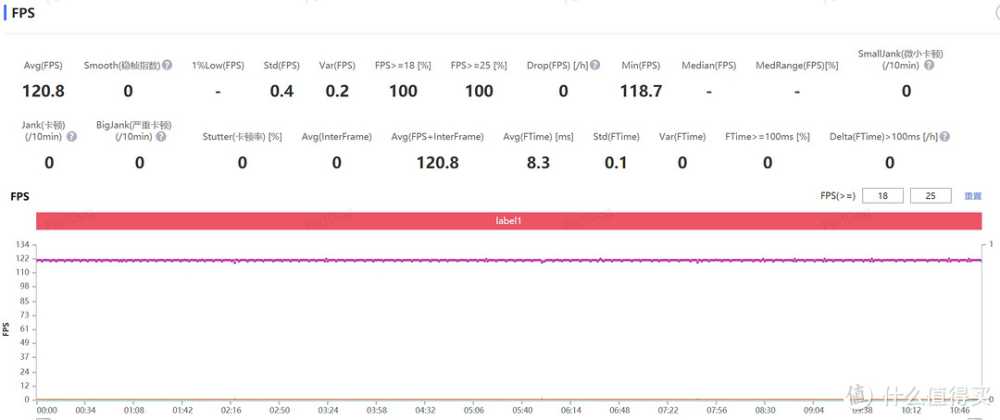Click the Avg(FPS) value 120.8
This screenshot has width=1000, height=420.
(43, 91)
